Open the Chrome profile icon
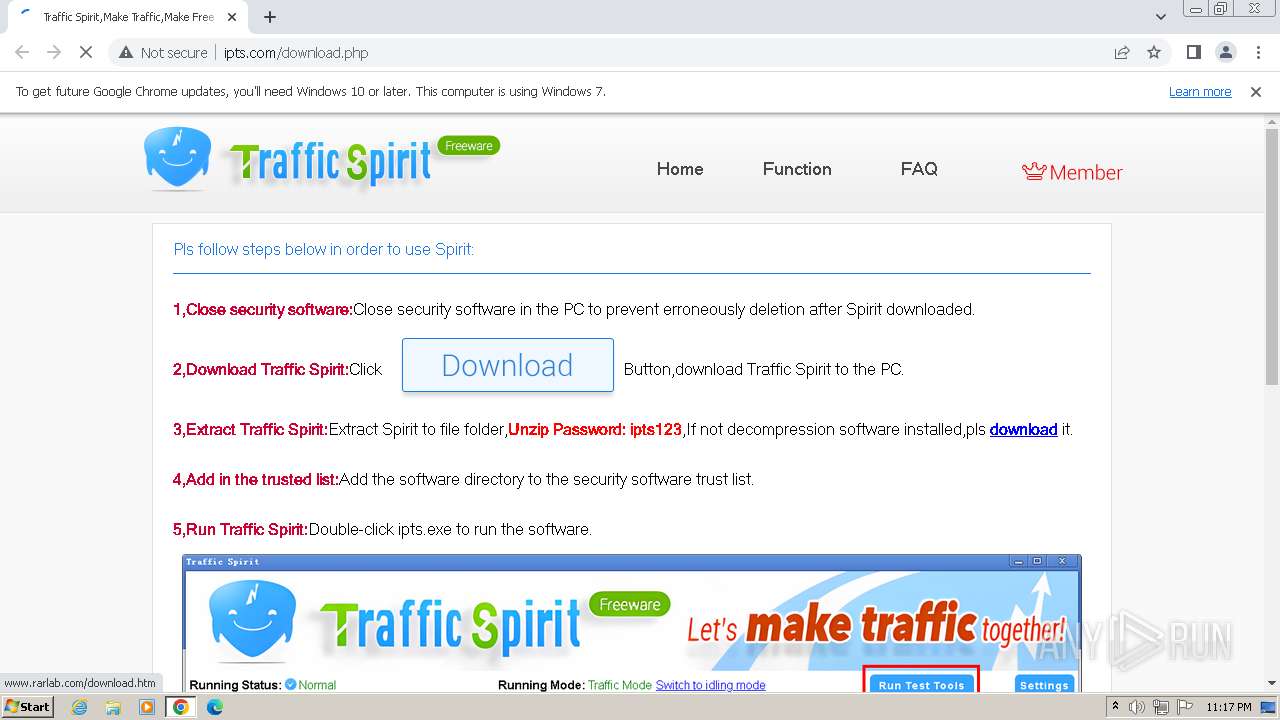 coord(1226,52)
